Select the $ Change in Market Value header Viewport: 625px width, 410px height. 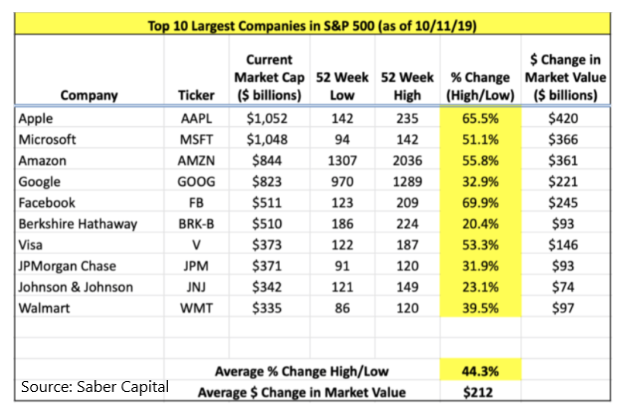pos(566,77)
